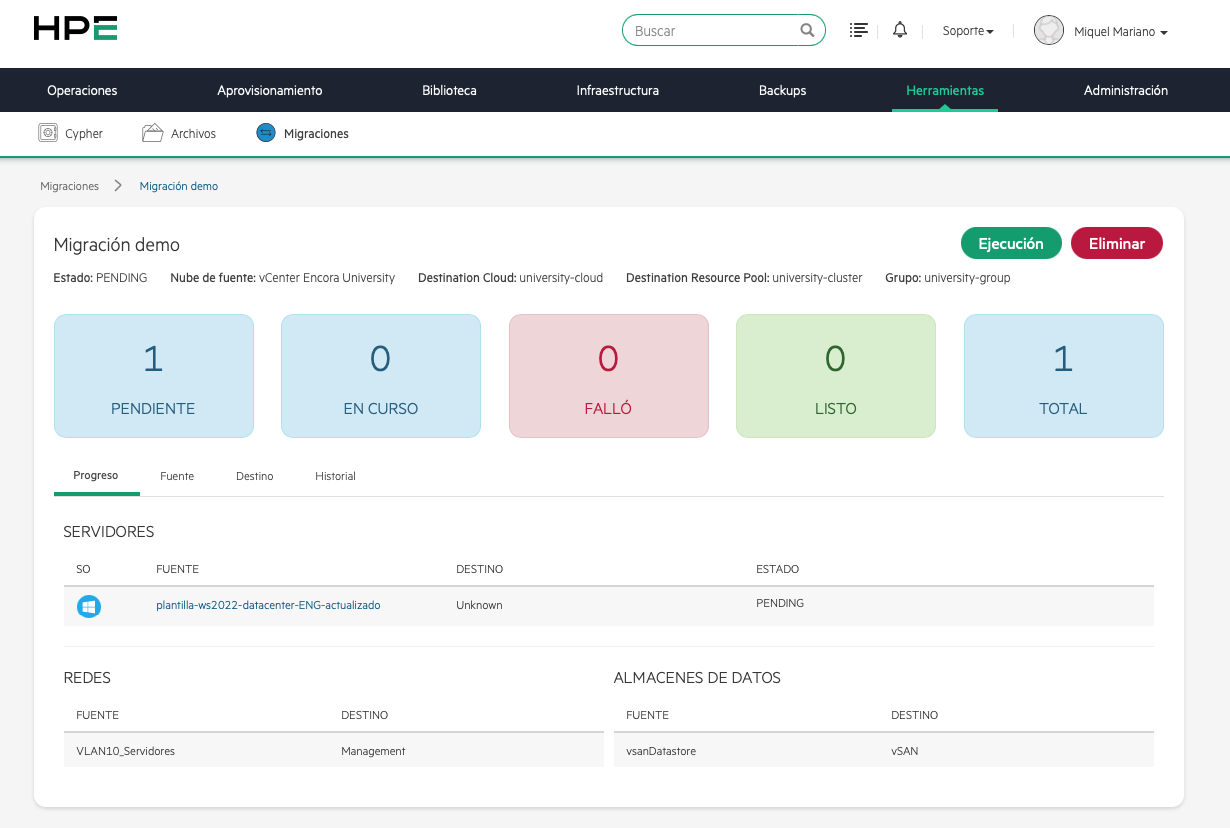Click the user avatar image
Image resolution: width=1230 pixels, height=828 pixels.
click(1048, 30)
